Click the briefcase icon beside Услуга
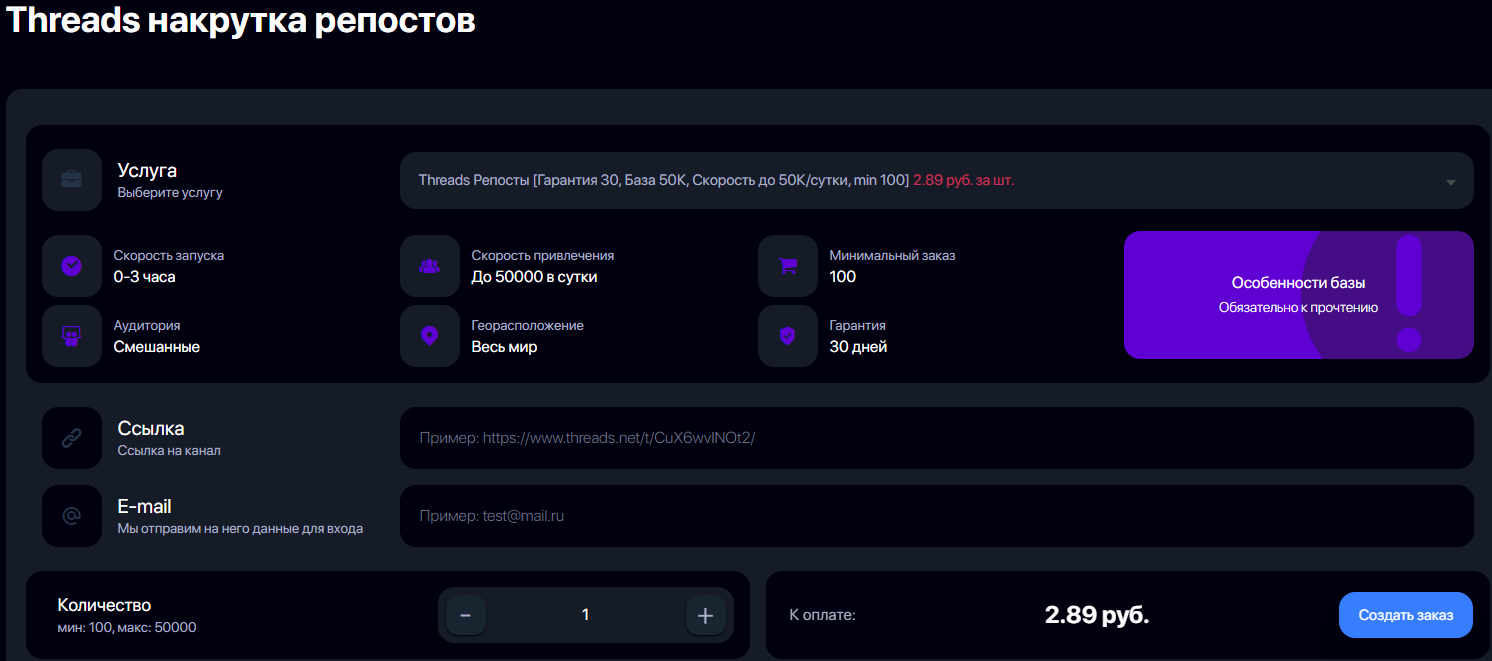Viewport: 1492px width, 661px height. pyautogui.click(x=72, y=180)
